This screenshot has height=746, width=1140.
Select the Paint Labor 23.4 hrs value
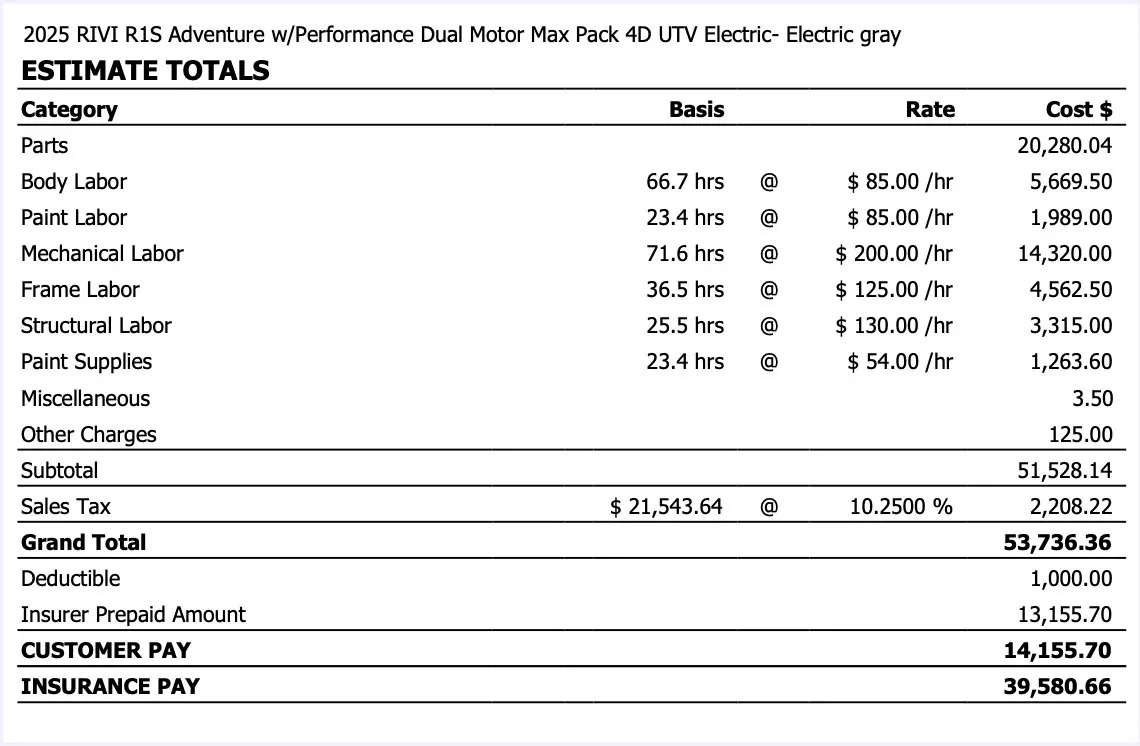tap(684, 218)
